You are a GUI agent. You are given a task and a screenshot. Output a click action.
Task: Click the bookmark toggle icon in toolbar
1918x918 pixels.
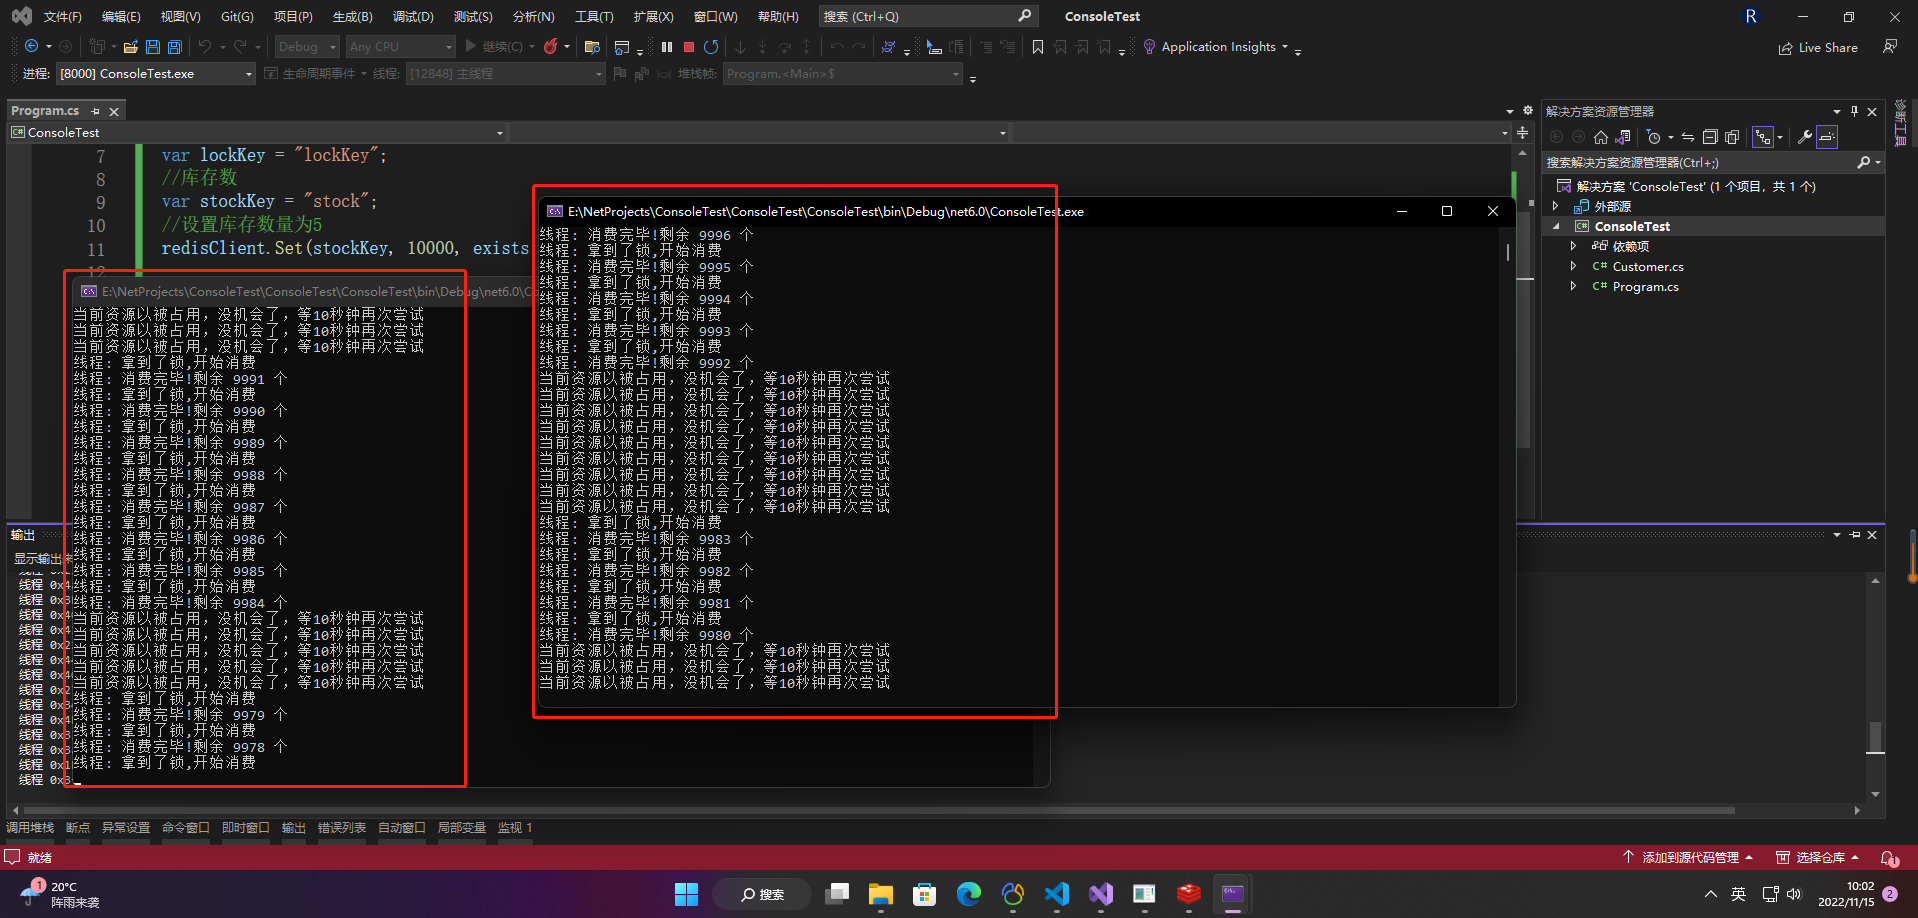[1038, 46]
